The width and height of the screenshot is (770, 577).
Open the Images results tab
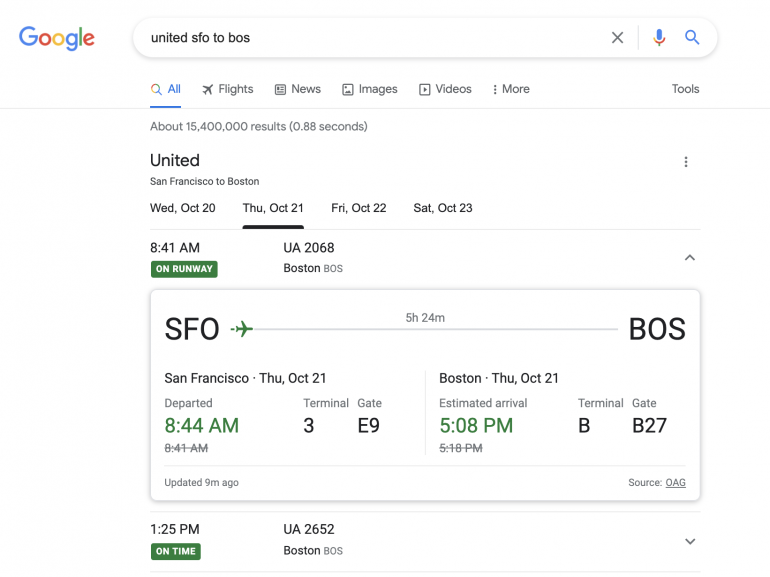tap(370, 89)
